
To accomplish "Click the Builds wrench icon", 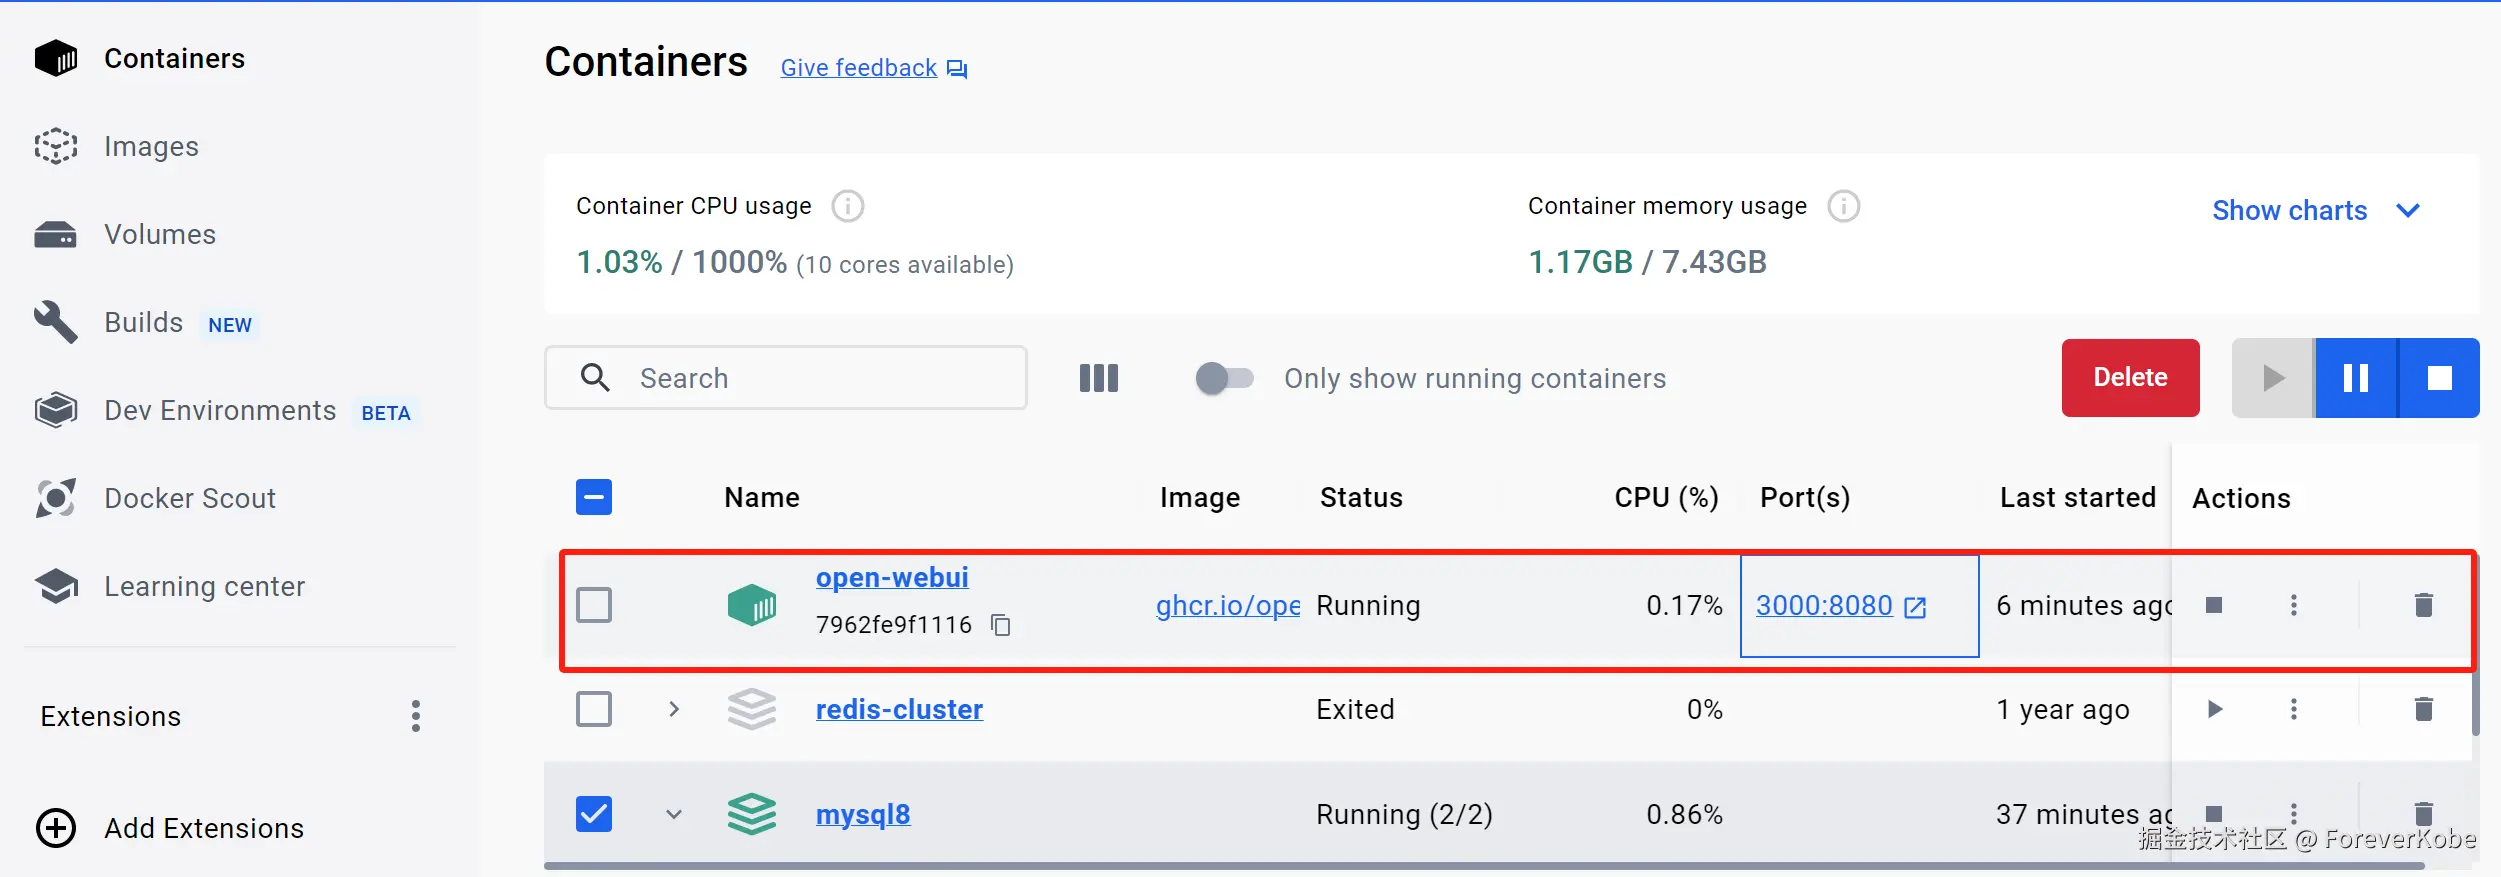I will click(x=56, y=323).
